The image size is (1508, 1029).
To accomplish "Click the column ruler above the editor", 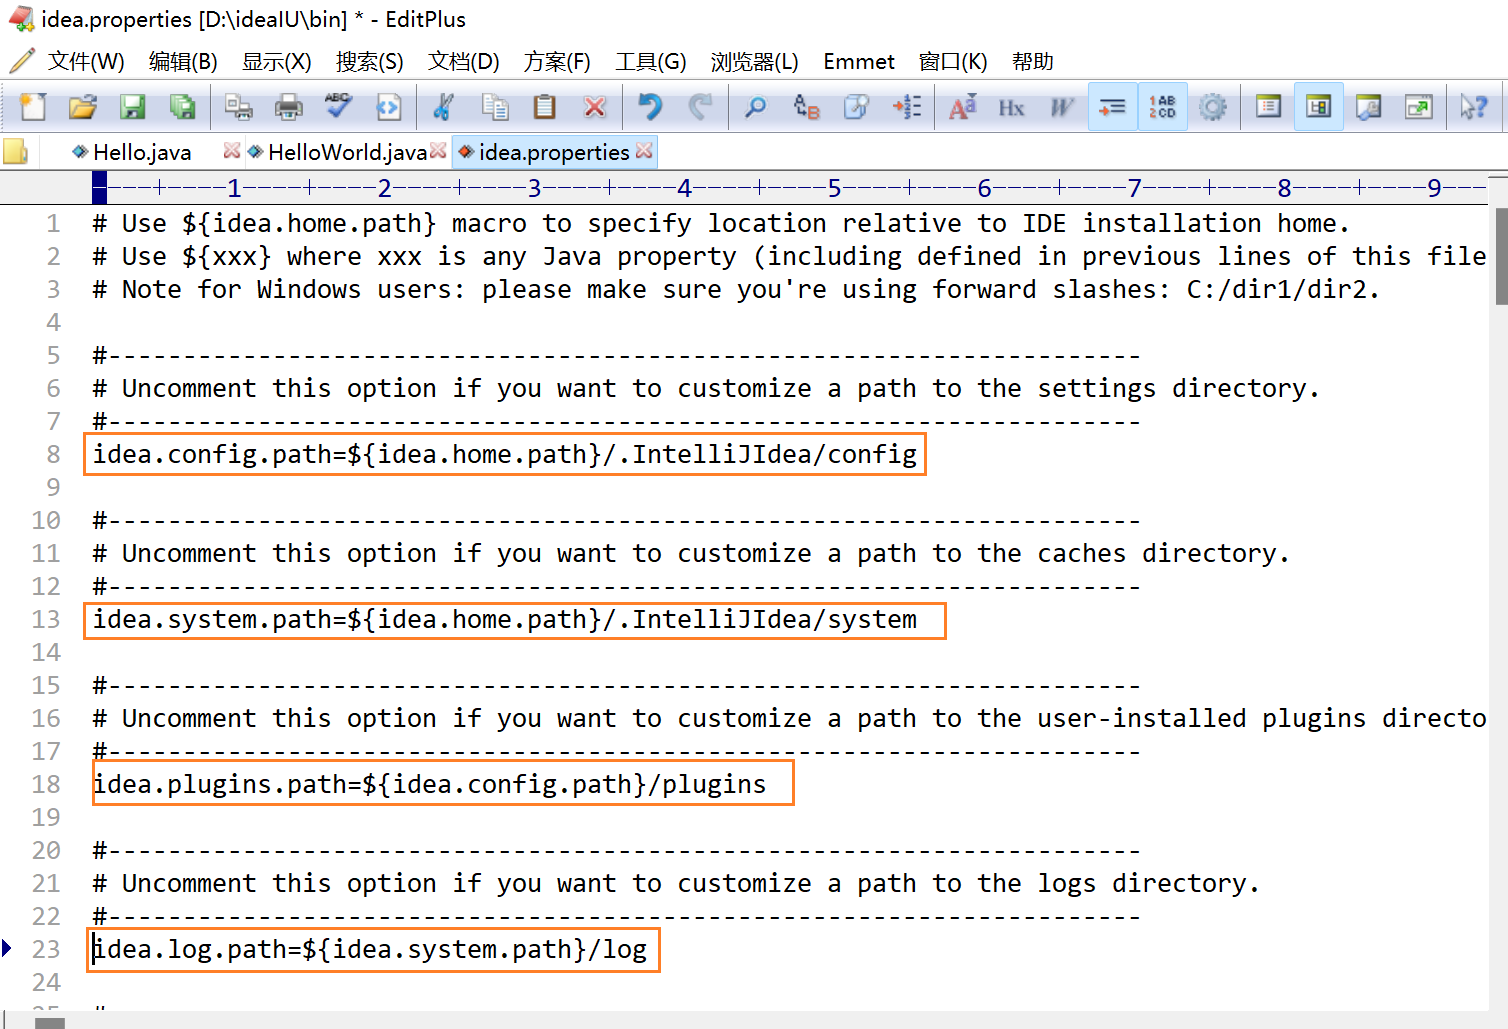I will point(600,187).
